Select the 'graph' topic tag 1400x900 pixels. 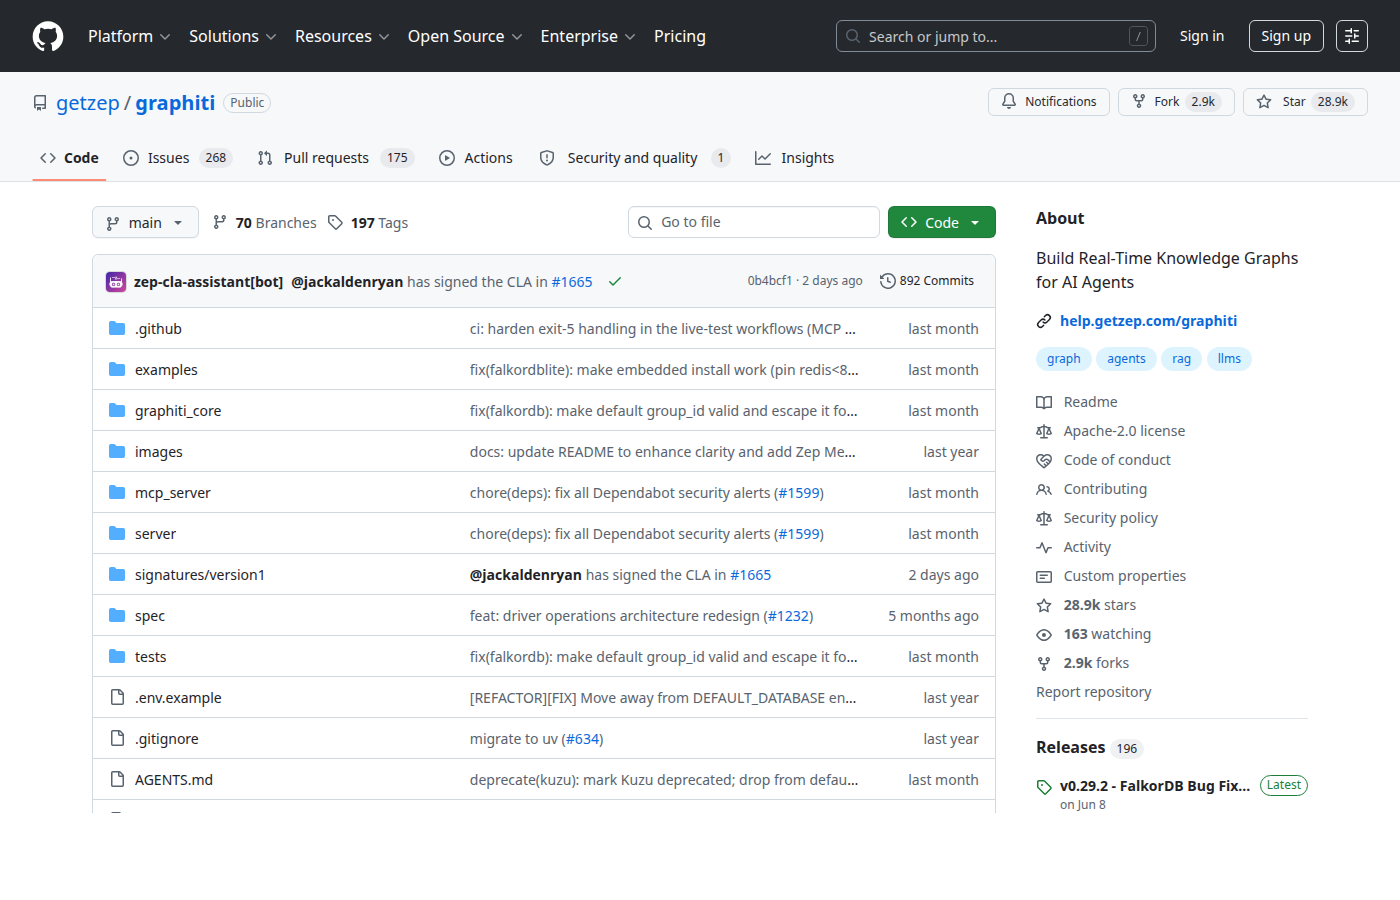(1064, 359)
